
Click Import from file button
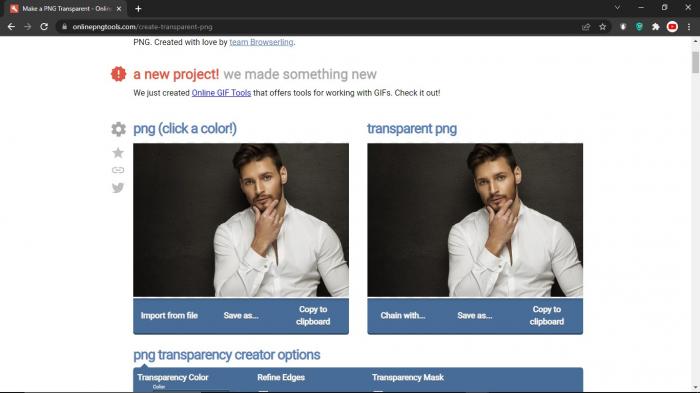click(x=169, y=315)
